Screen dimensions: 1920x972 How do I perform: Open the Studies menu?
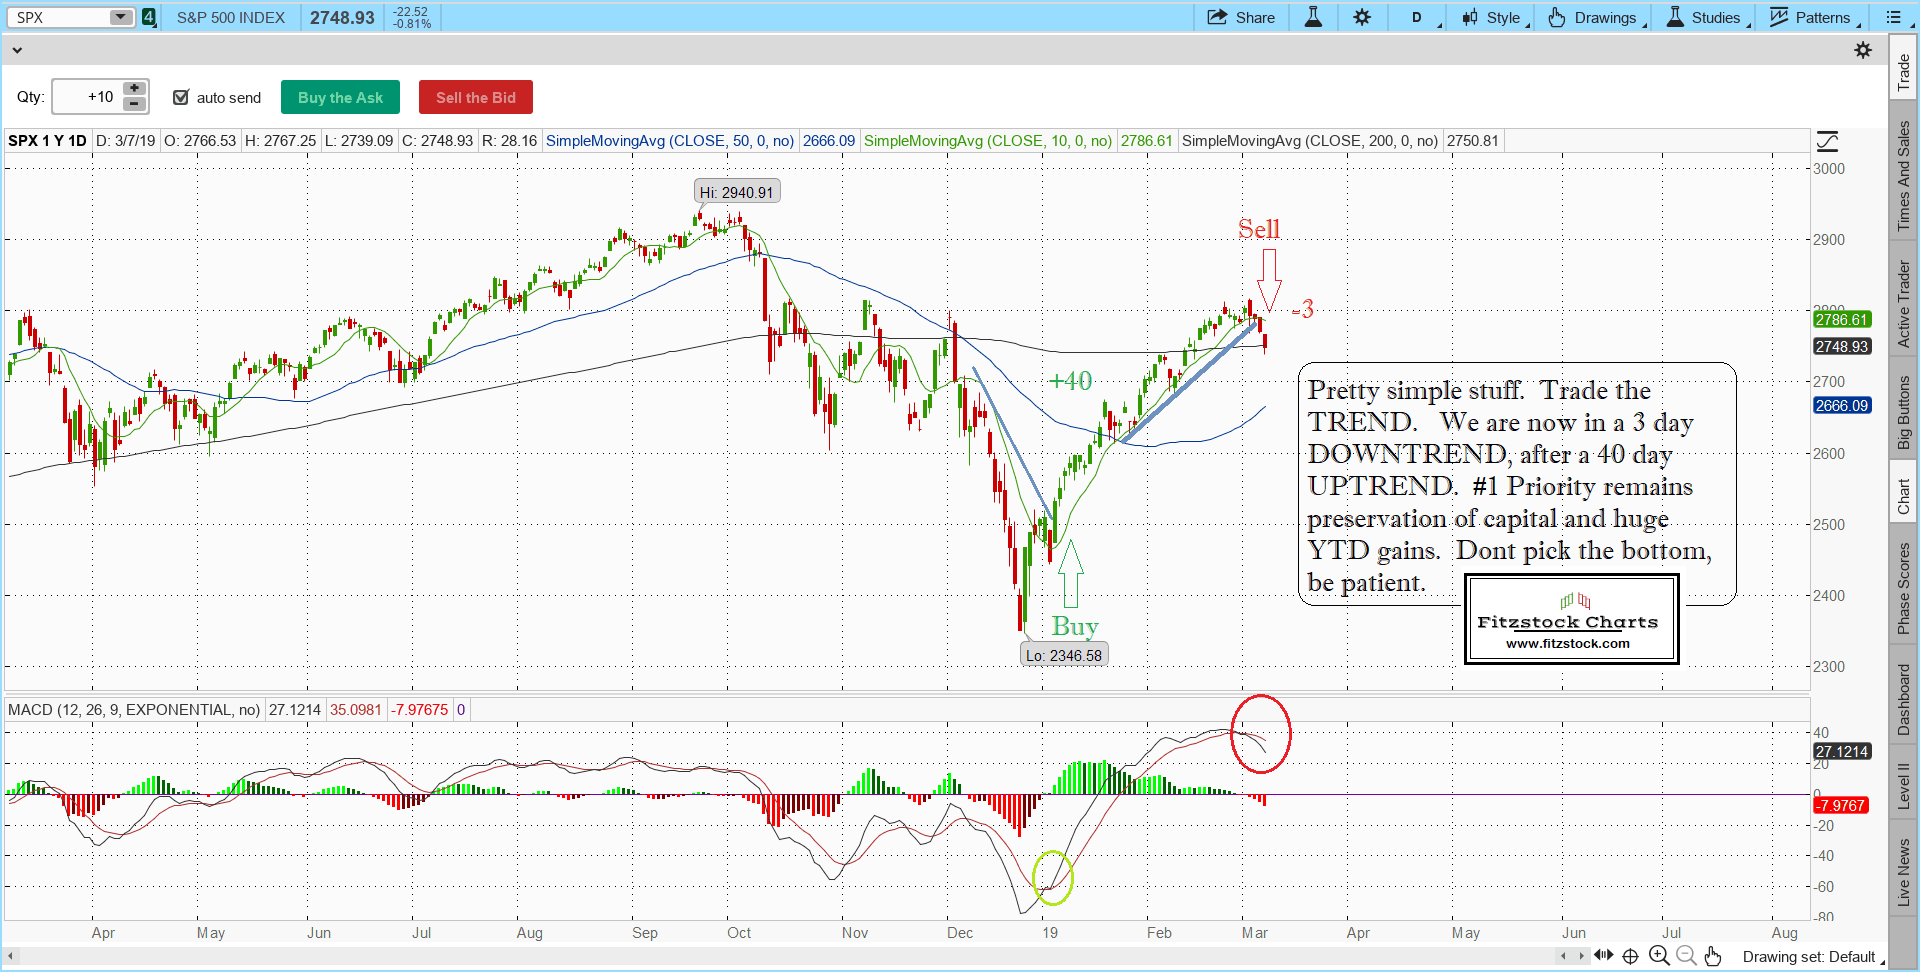[1706, 17]
